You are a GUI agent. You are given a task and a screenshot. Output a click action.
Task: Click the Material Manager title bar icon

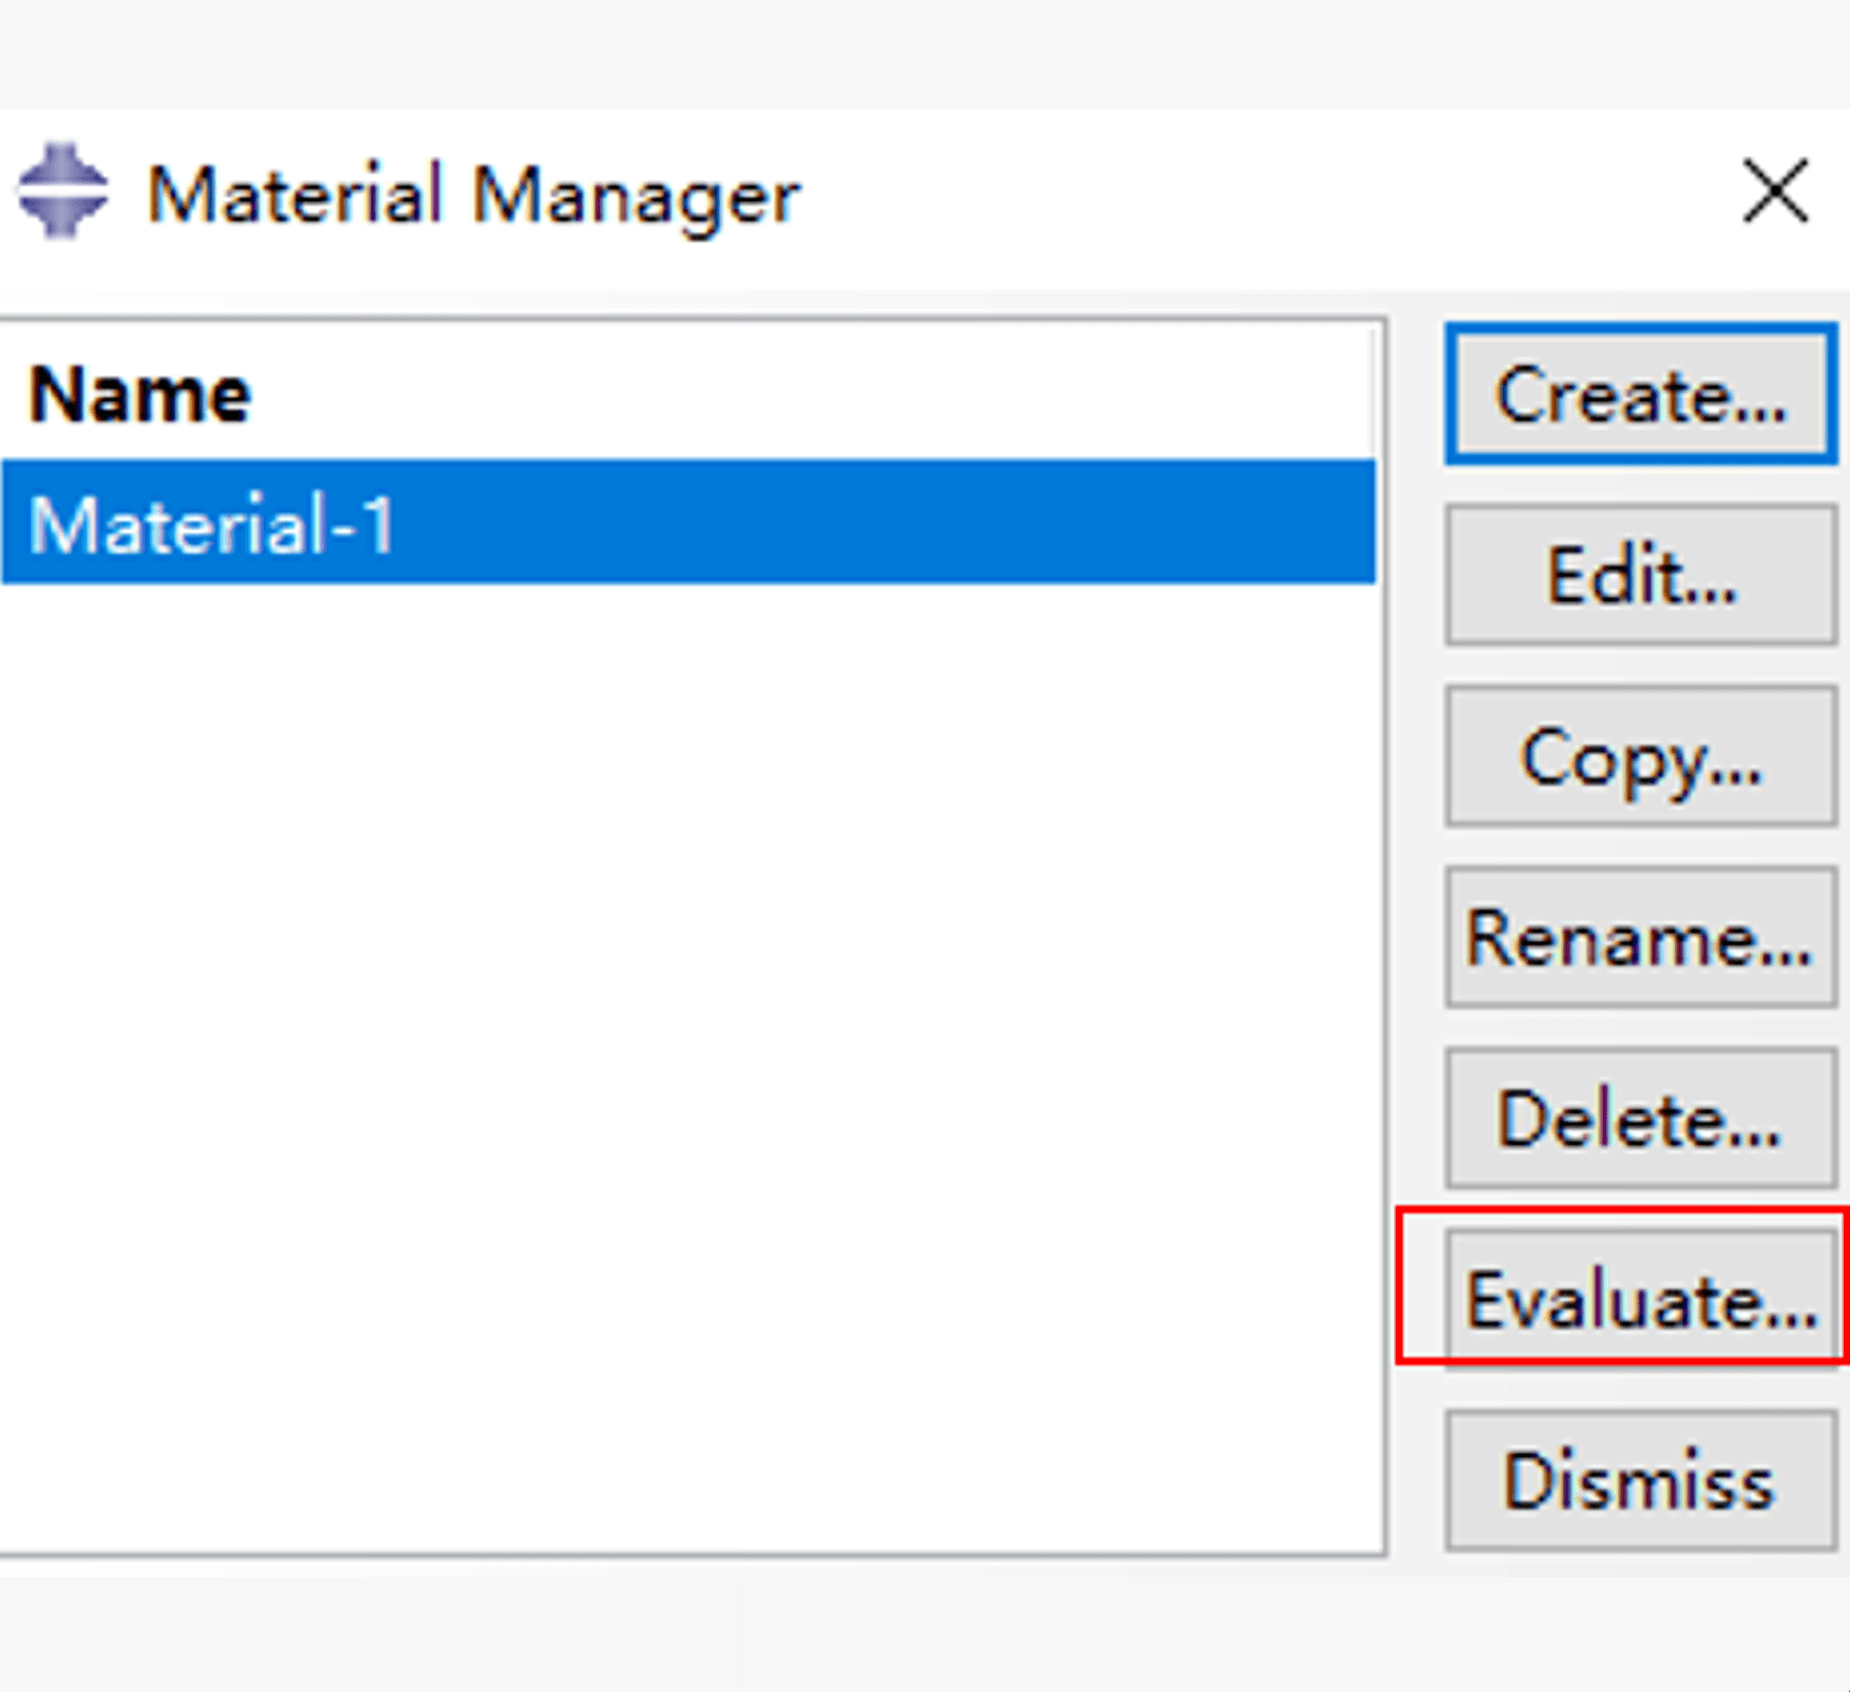(62, 191)
